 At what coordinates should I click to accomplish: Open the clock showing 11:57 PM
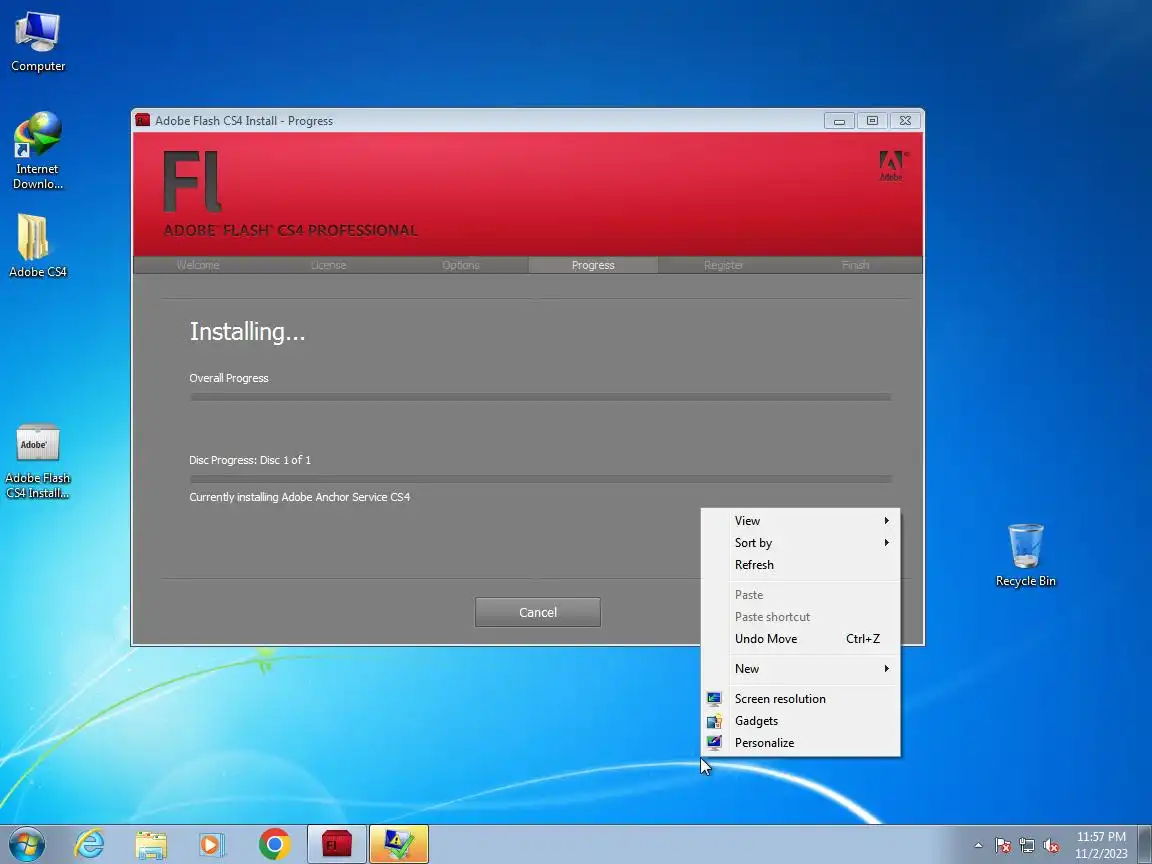coord(1101,845)
